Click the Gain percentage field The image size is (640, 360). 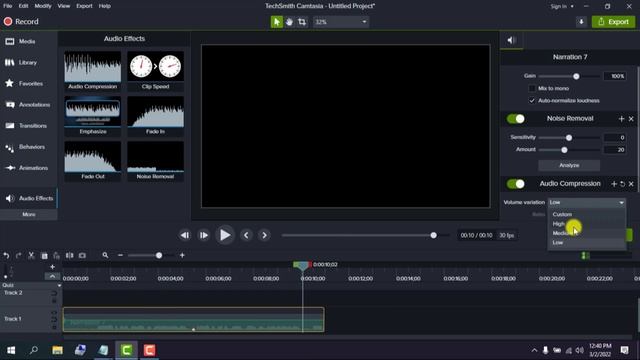[615, 76]
